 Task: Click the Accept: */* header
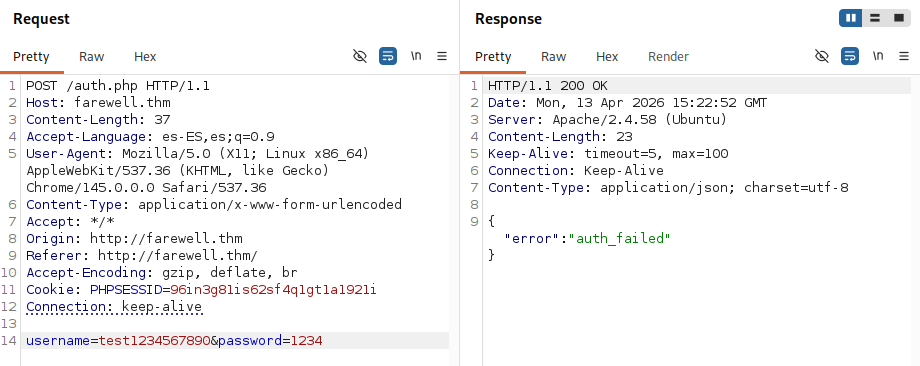[x=70, y=222]
